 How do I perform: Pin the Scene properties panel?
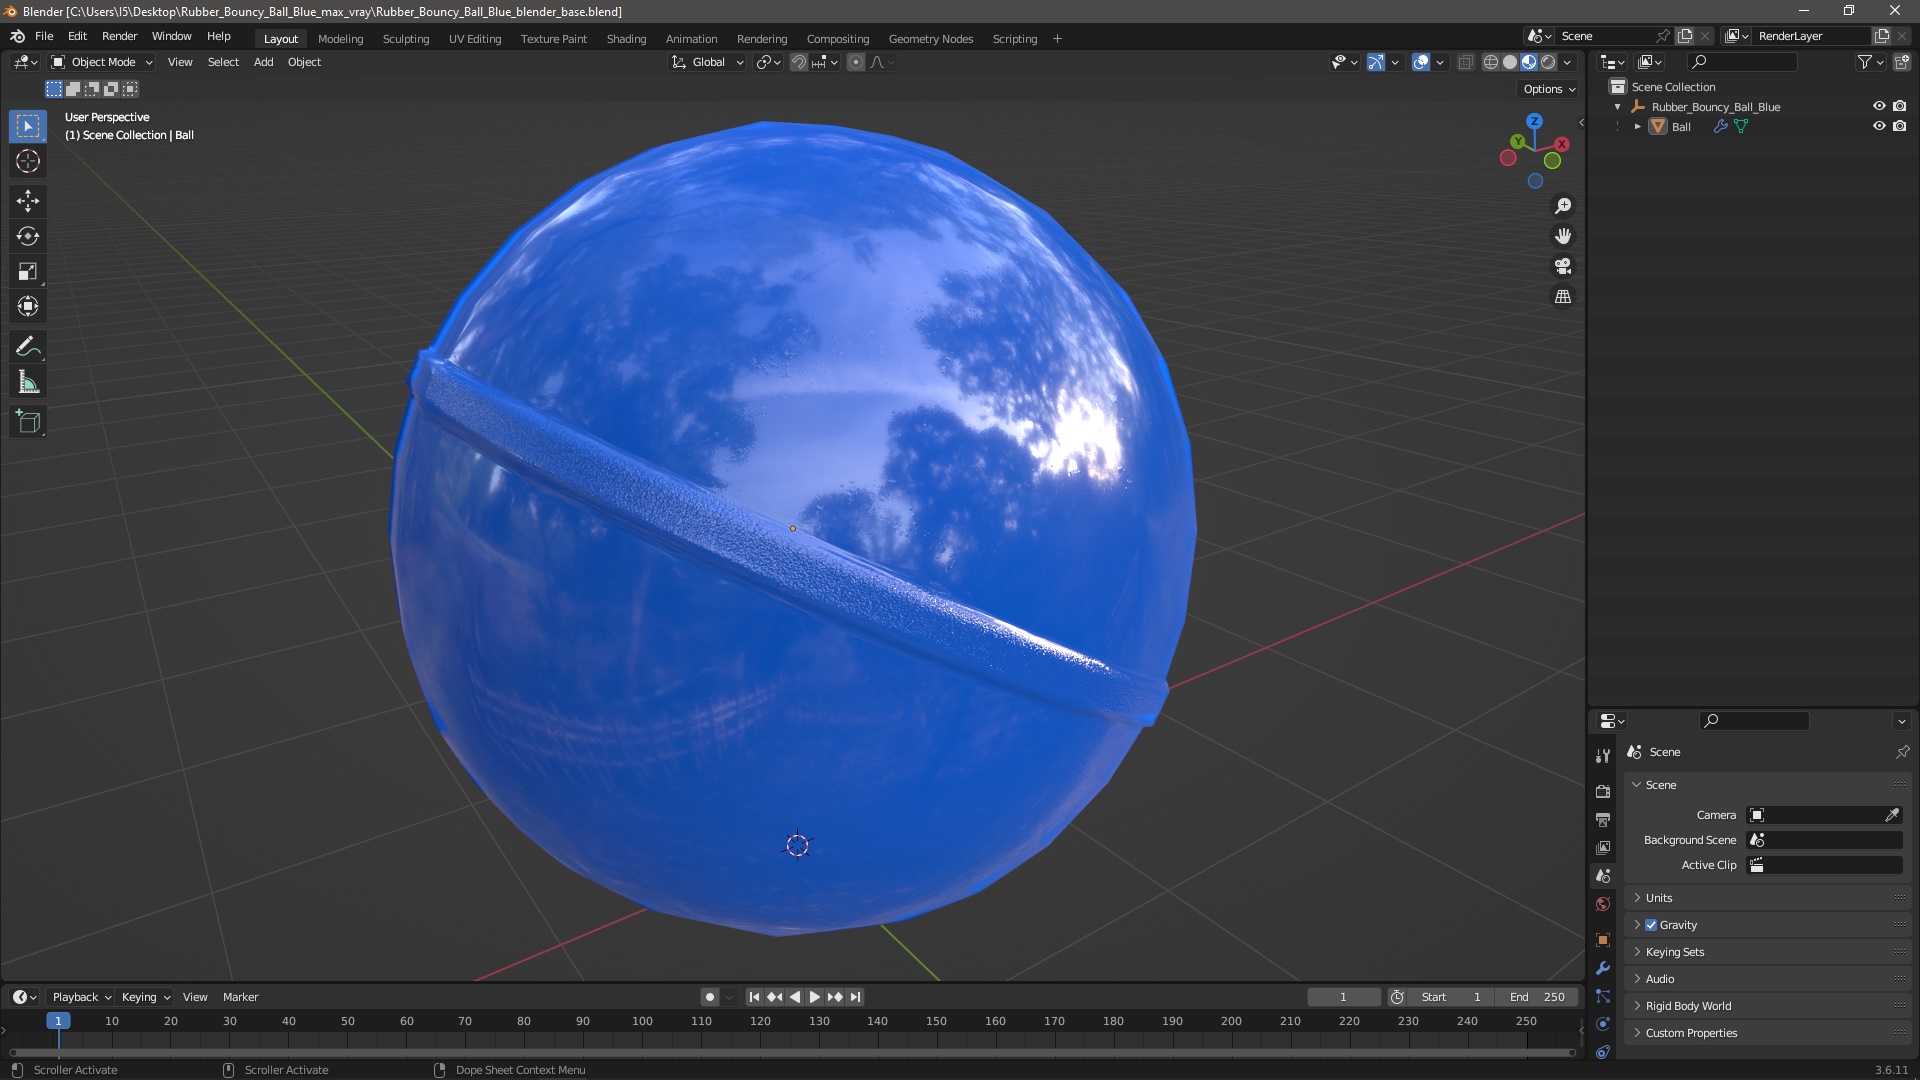coord(1902,752)
